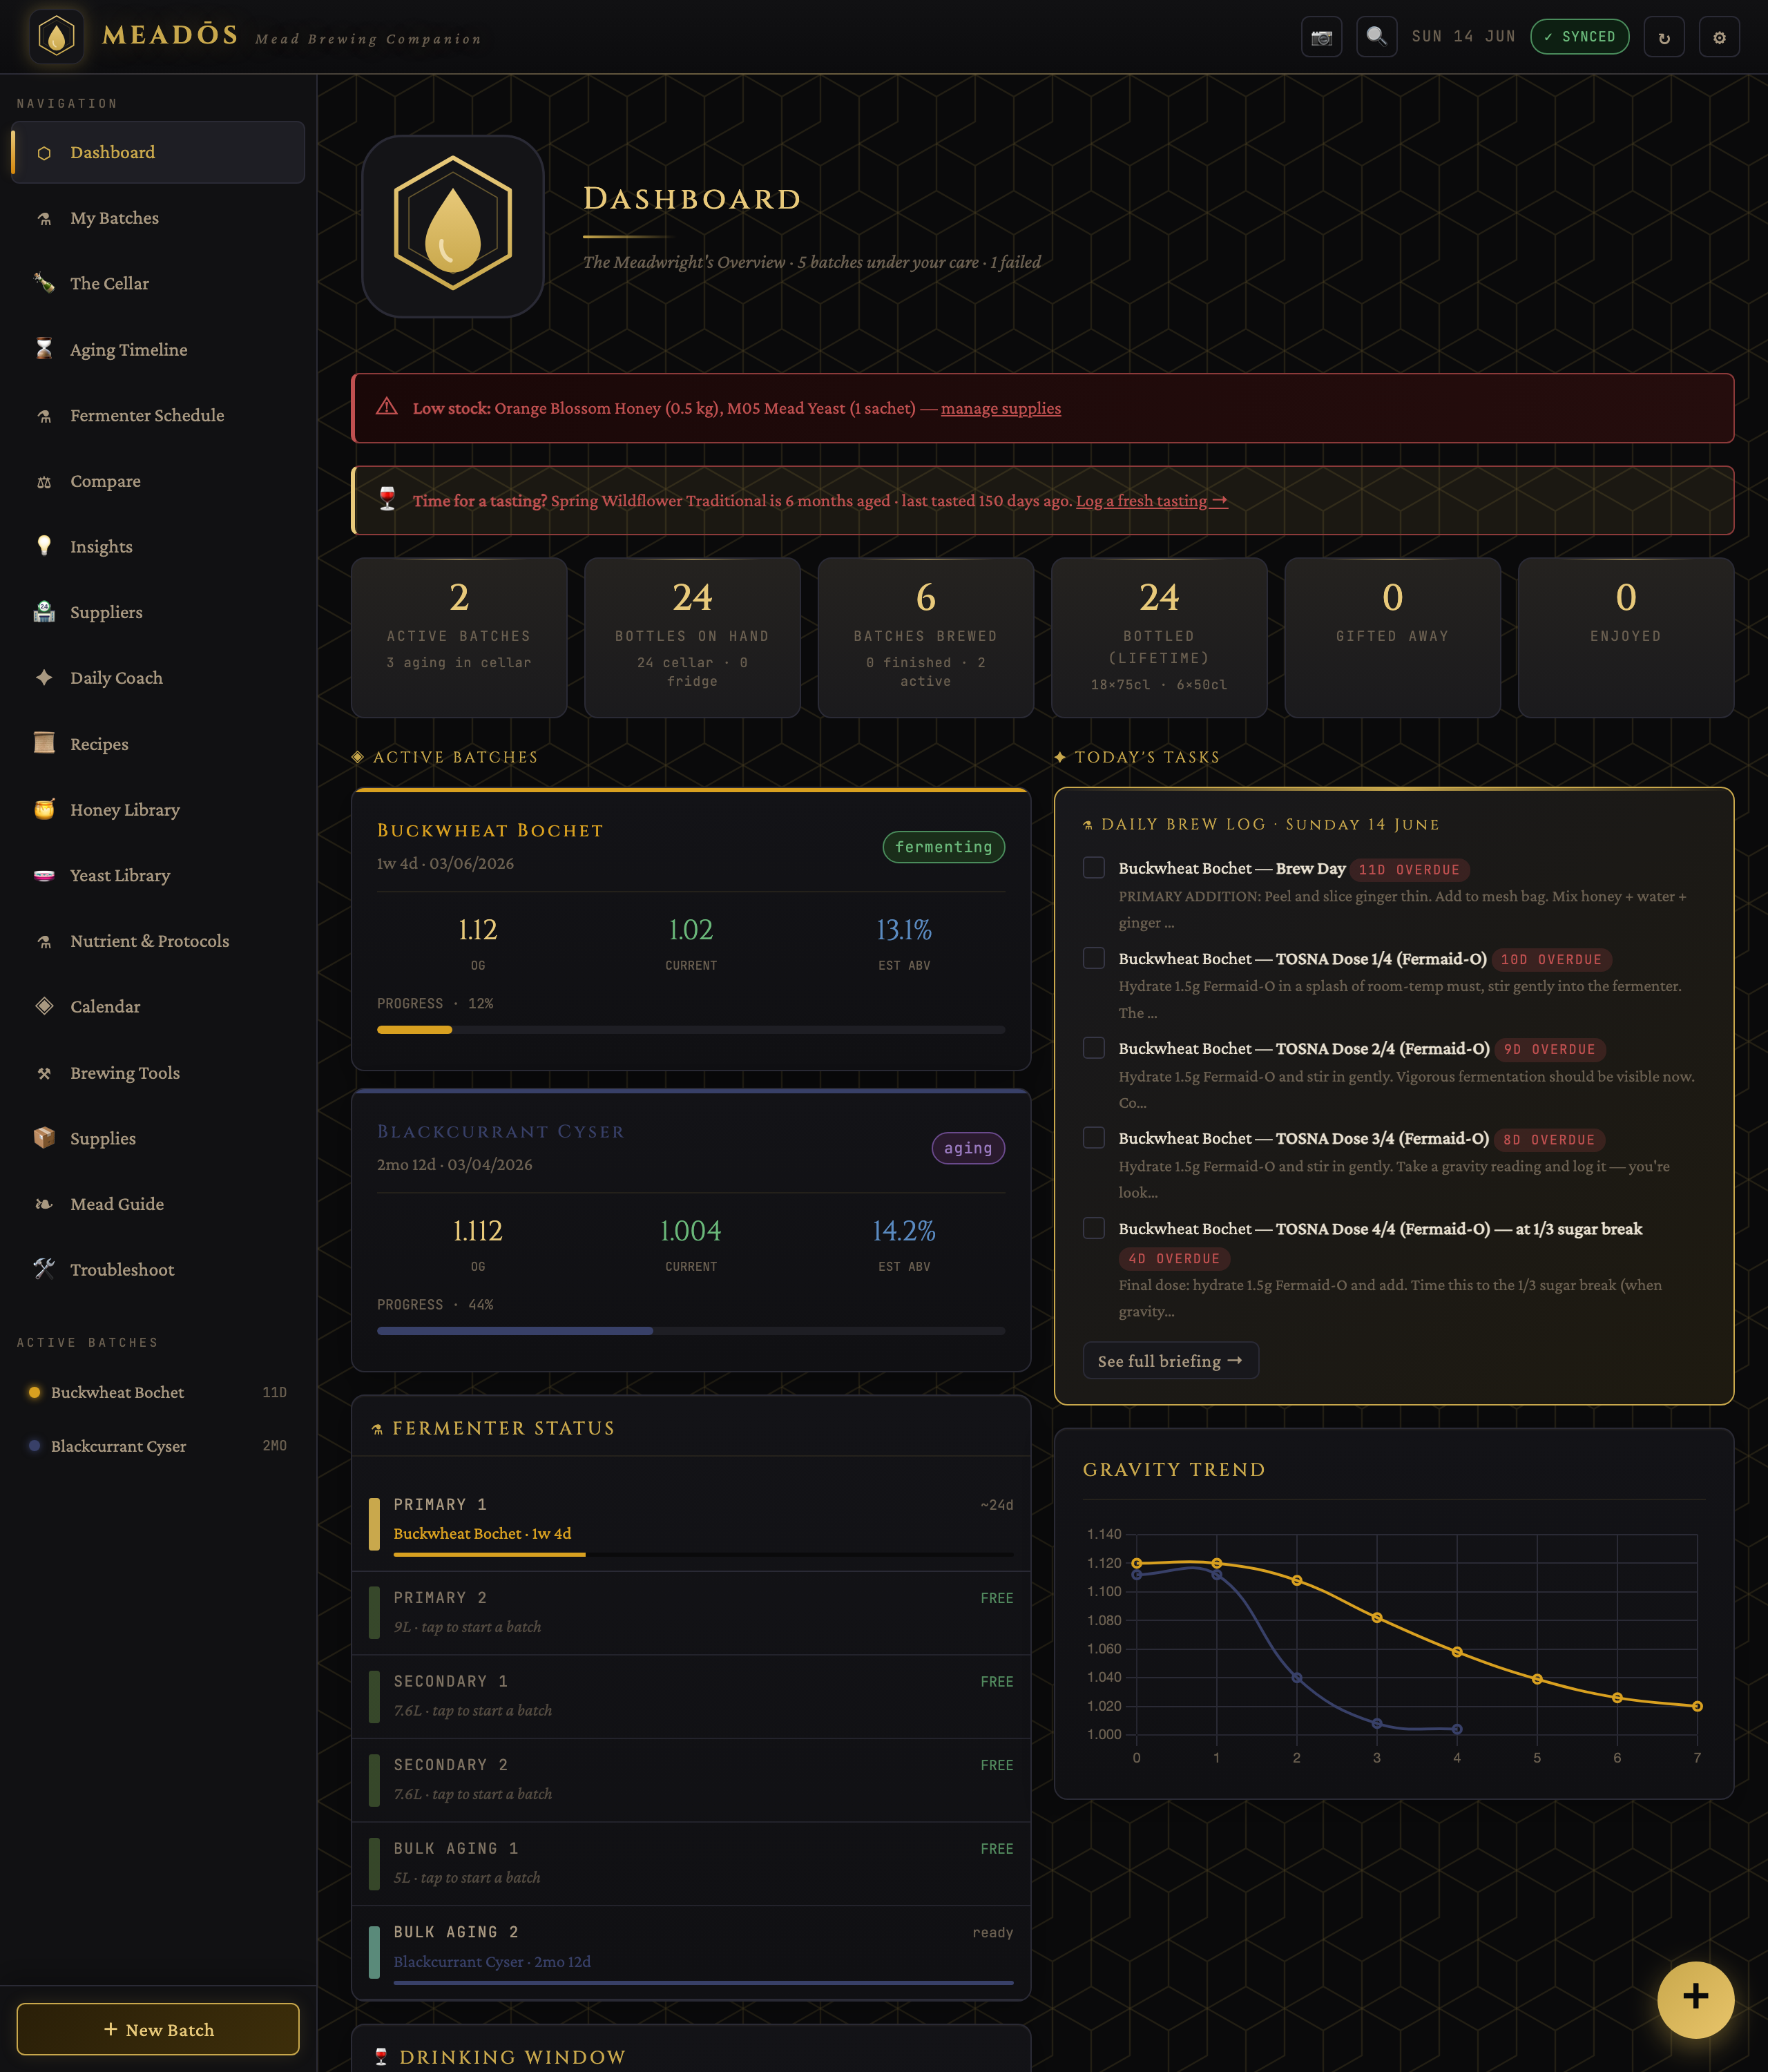Click the Daily Coach sparkle icon

point(44,677)
